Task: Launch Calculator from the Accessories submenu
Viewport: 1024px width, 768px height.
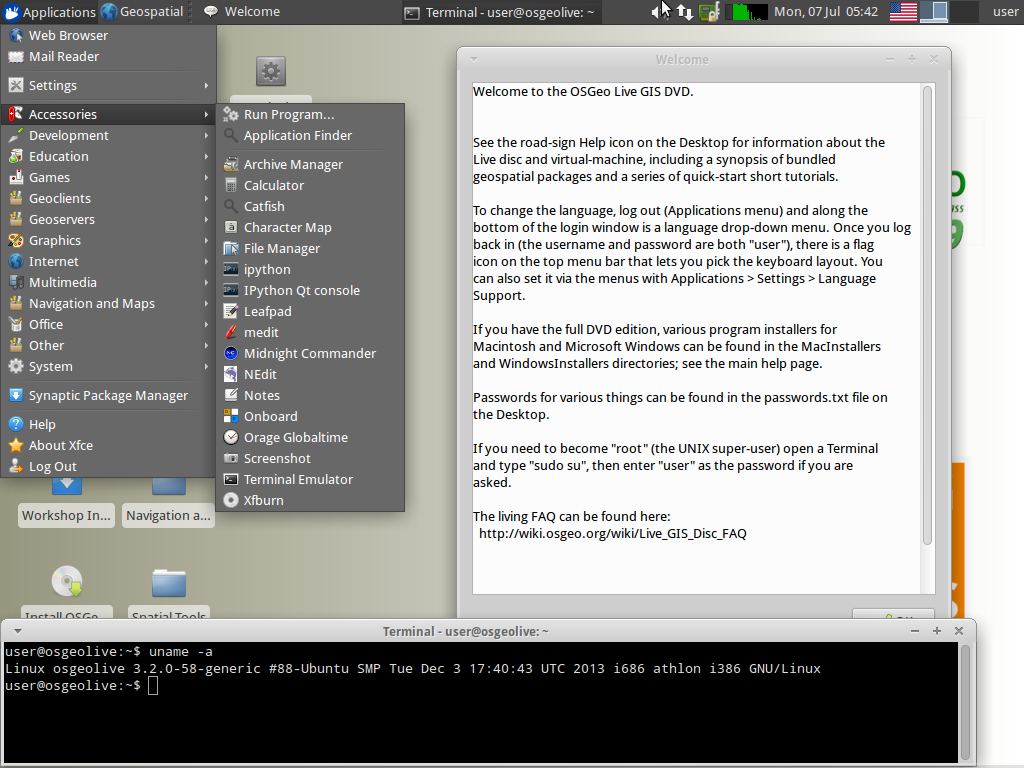Action: point(310,185)
